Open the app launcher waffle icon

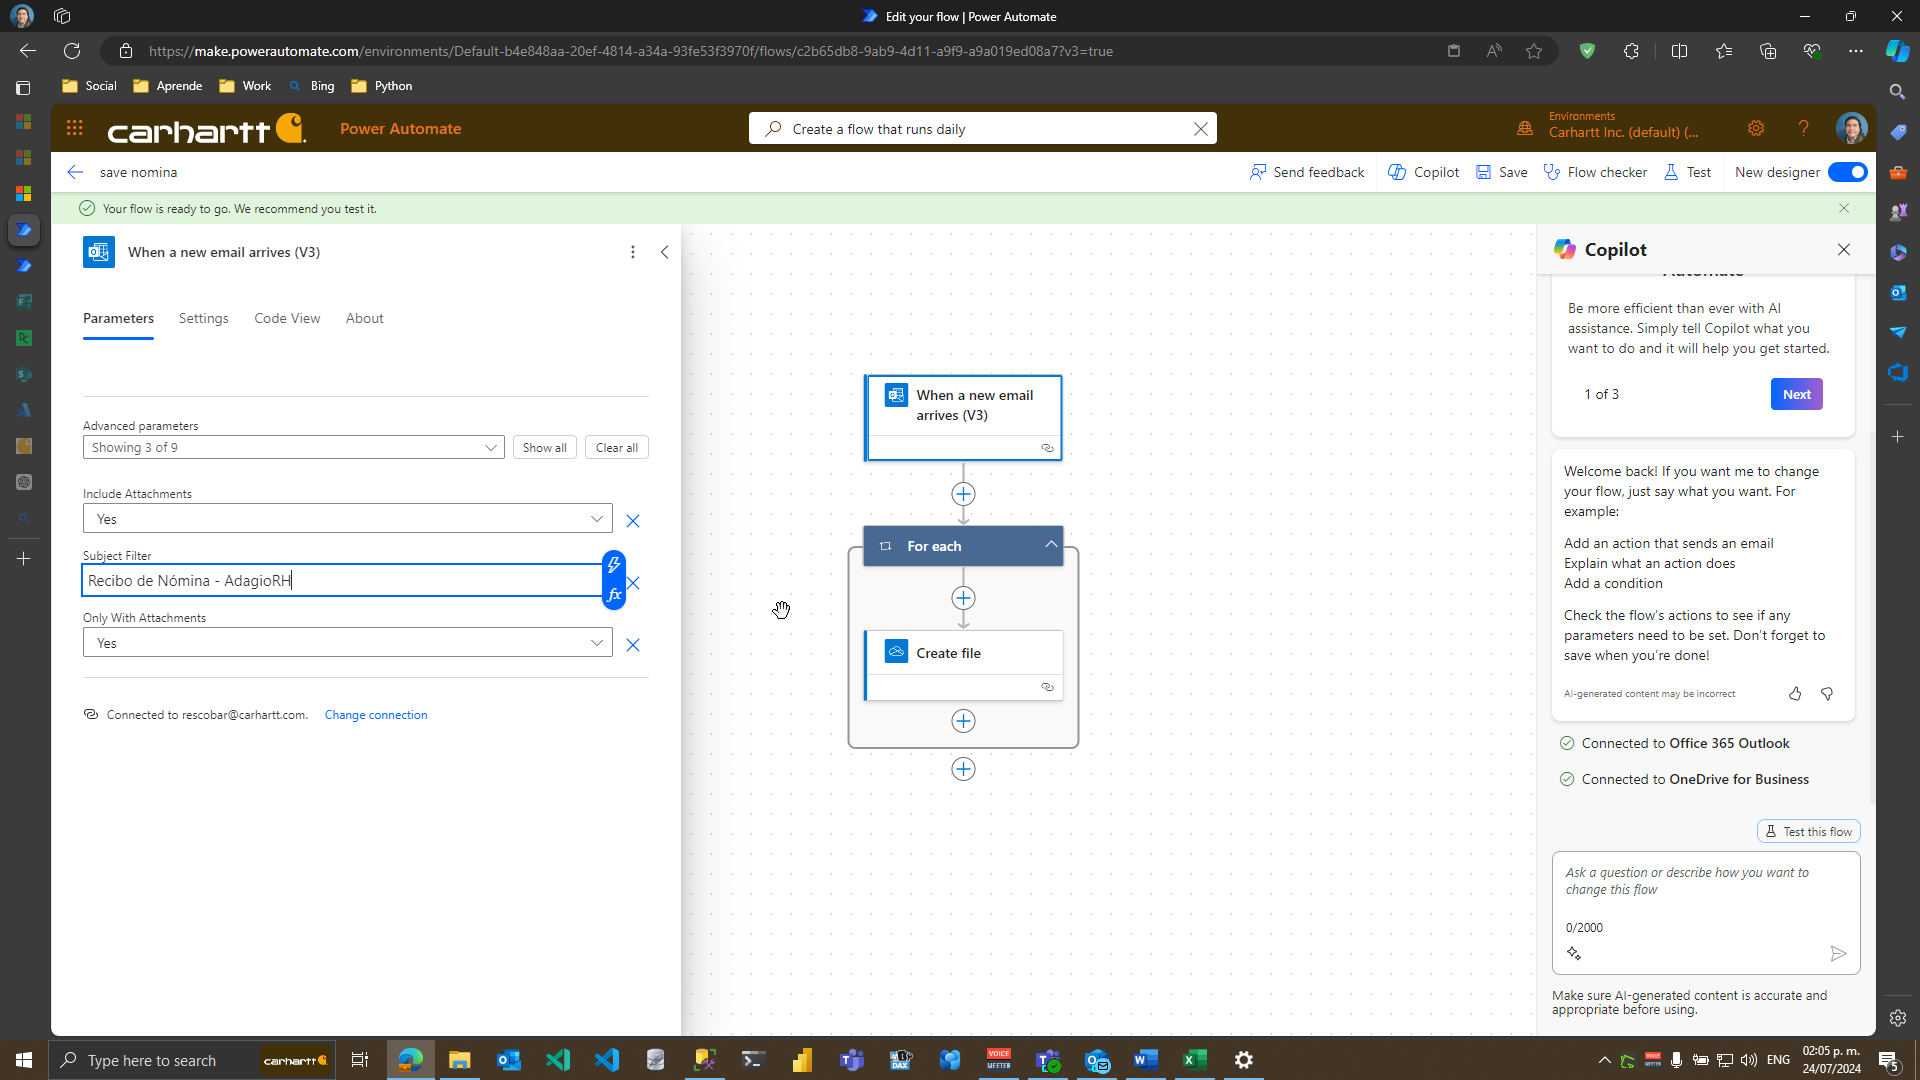(x=75, y=128)
